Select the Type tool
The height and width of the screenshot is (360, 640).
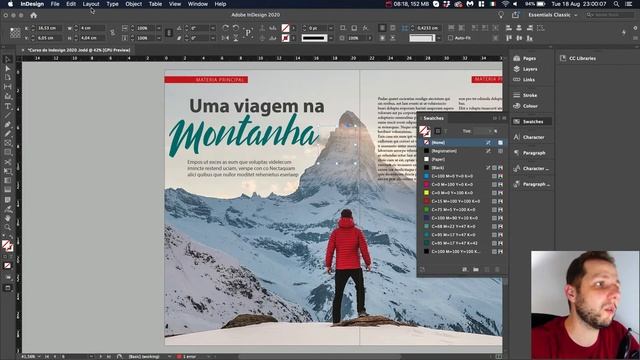(x=7, y=106)
